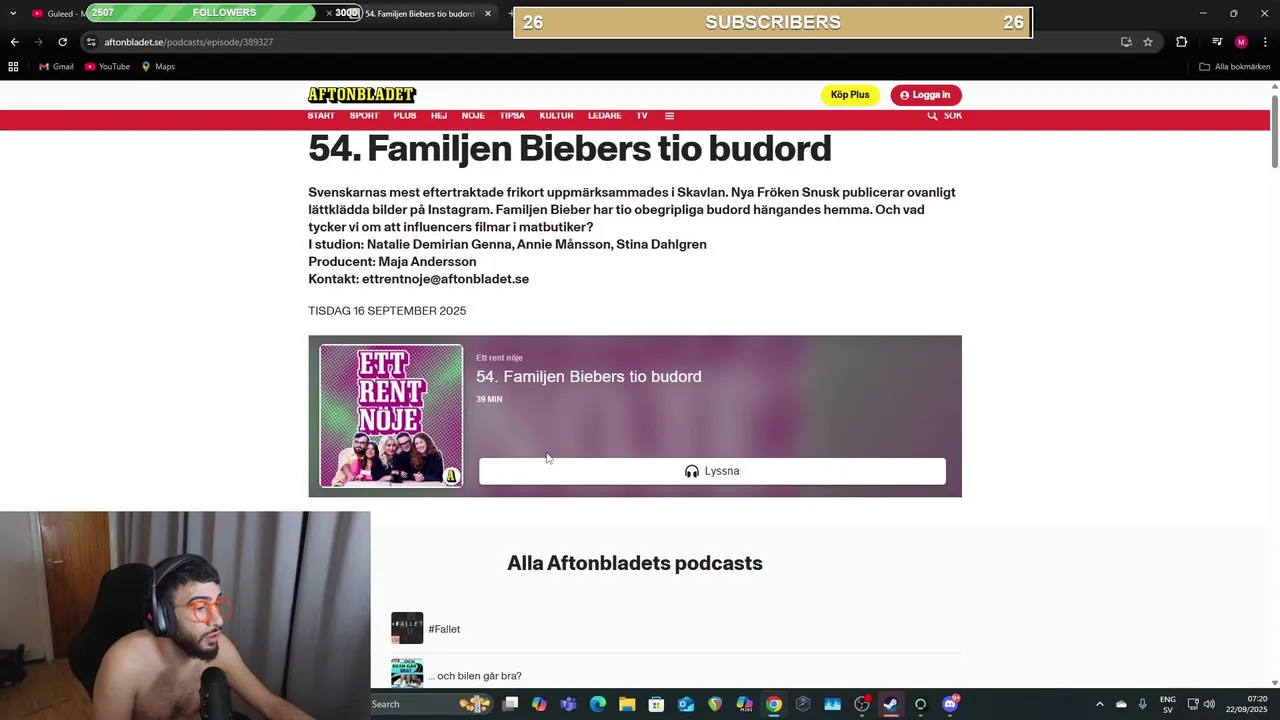
Task: Open the browser extensions puzzle icon
Action: 1182,42
